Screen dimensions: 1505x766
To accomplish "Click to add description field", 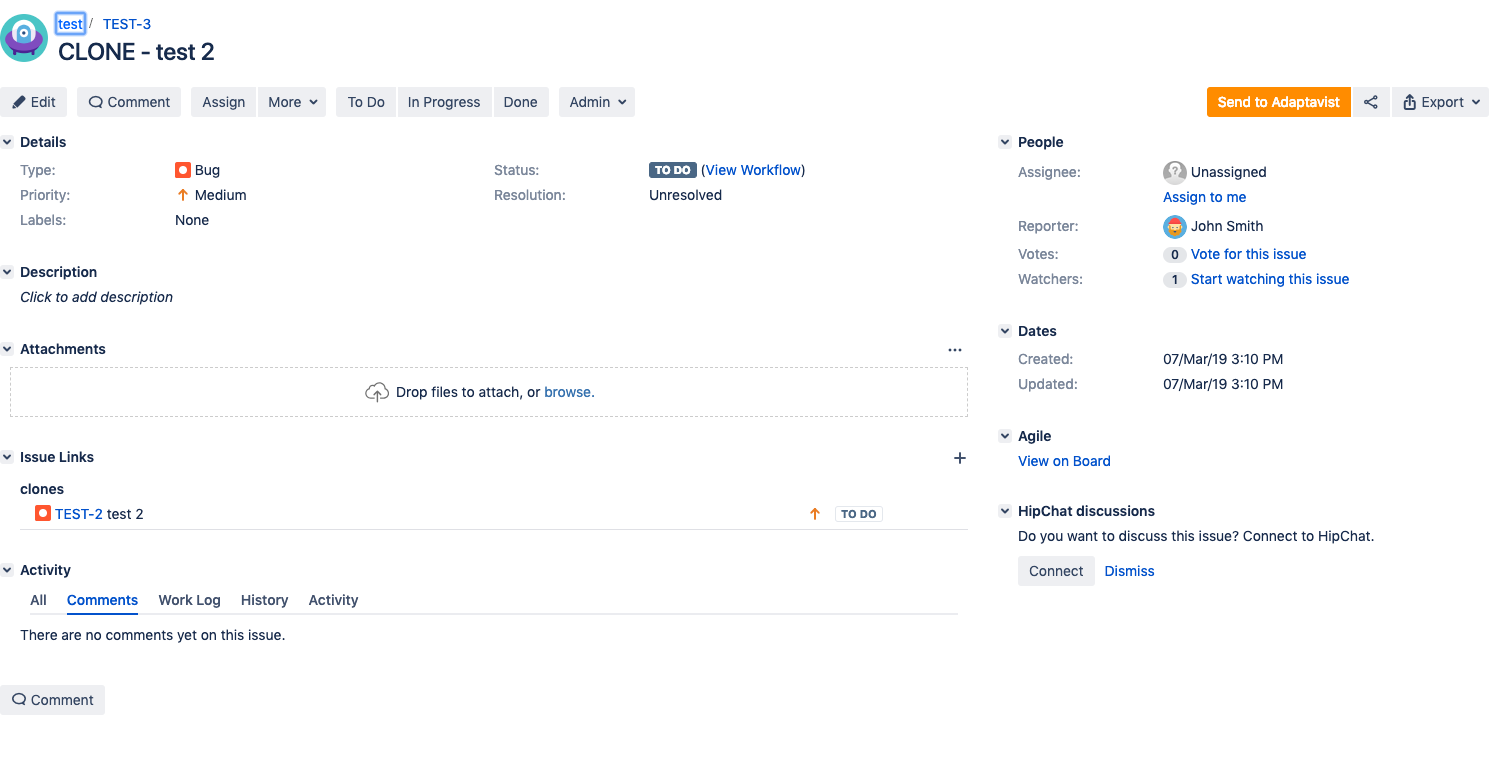I will click(96, 297).
